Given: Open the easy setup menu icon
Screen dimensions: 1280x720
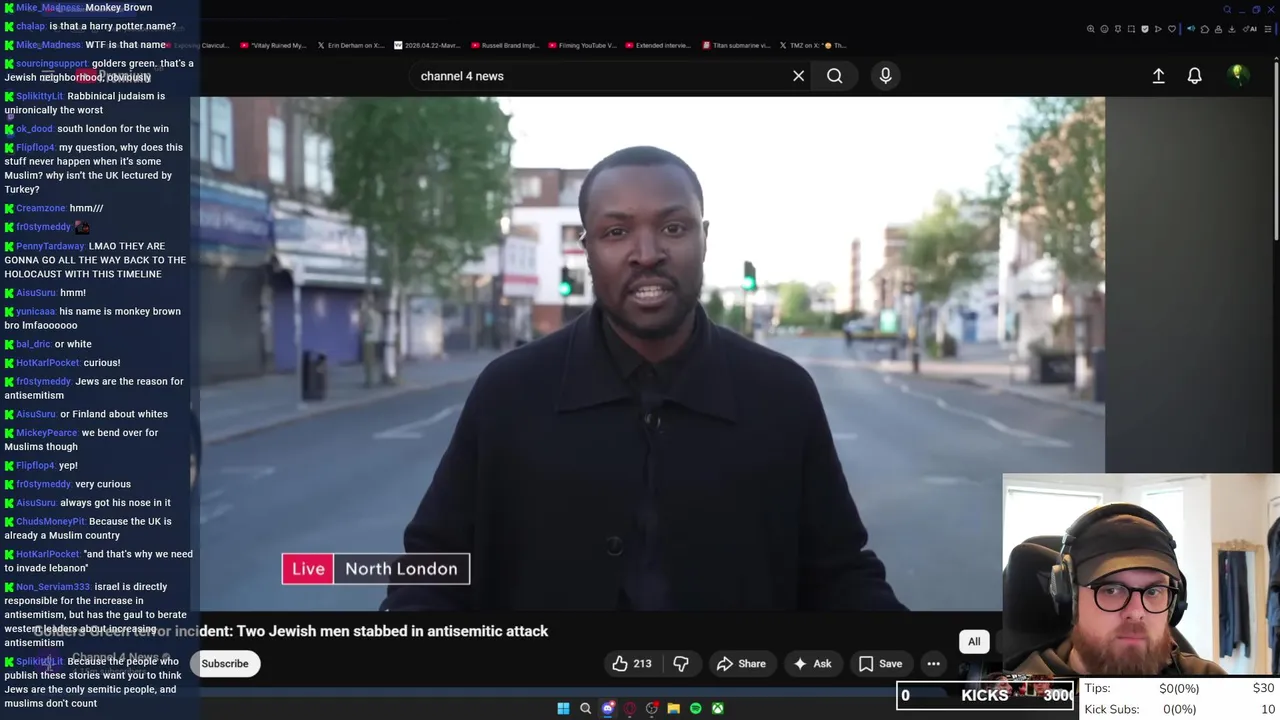Looking at the screenshot, I should click(x=1268, y=29).
